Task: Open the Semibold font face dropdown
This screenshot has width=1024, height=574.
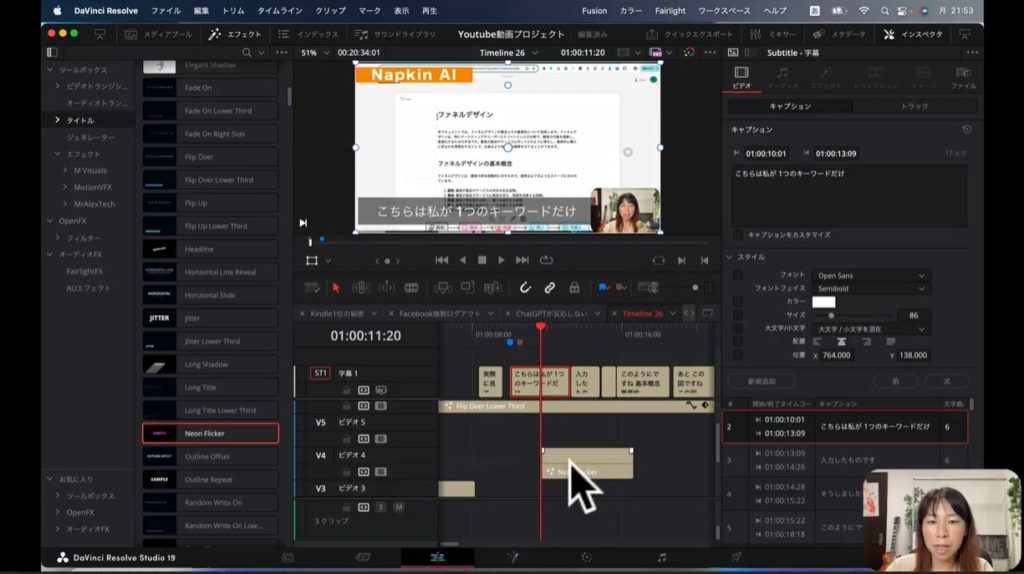Action: 871,288
